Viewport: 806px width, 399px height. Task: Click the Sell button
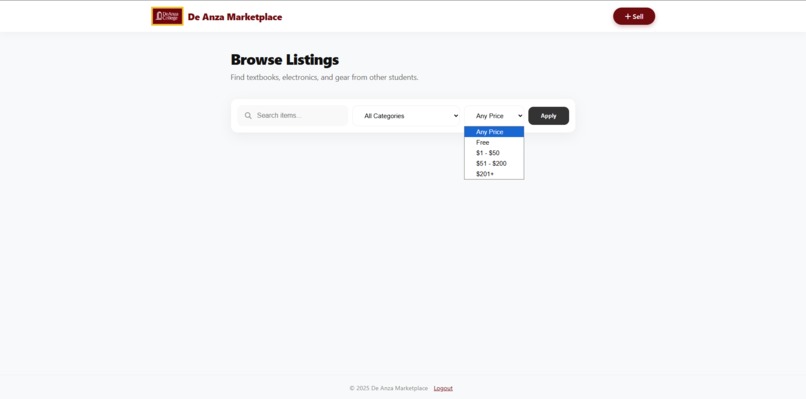(634, 16)
